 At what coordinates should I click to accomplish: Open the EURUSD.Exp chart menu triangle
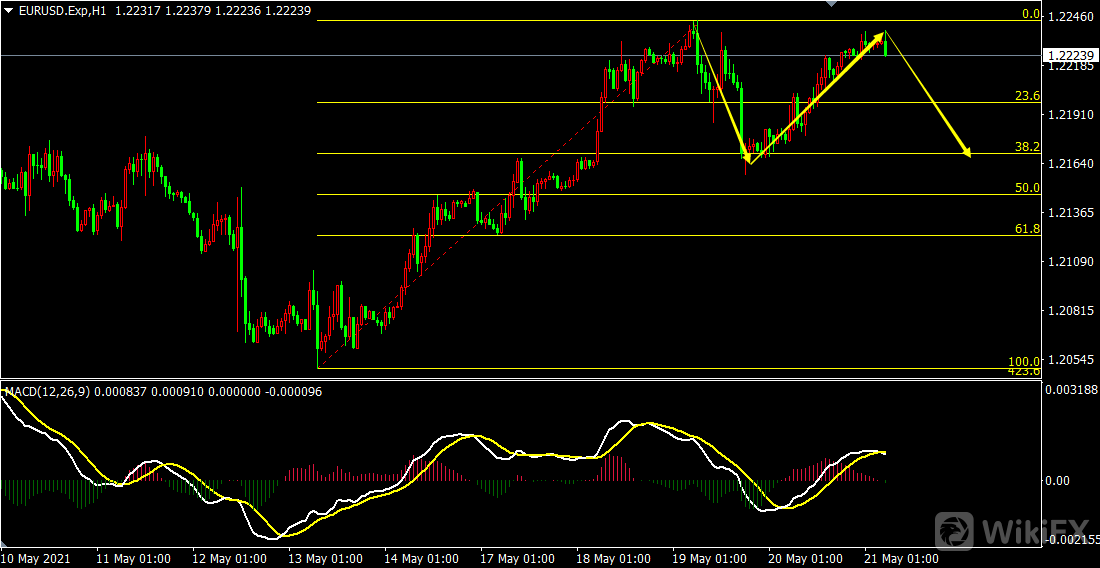[x=9, y=10]
